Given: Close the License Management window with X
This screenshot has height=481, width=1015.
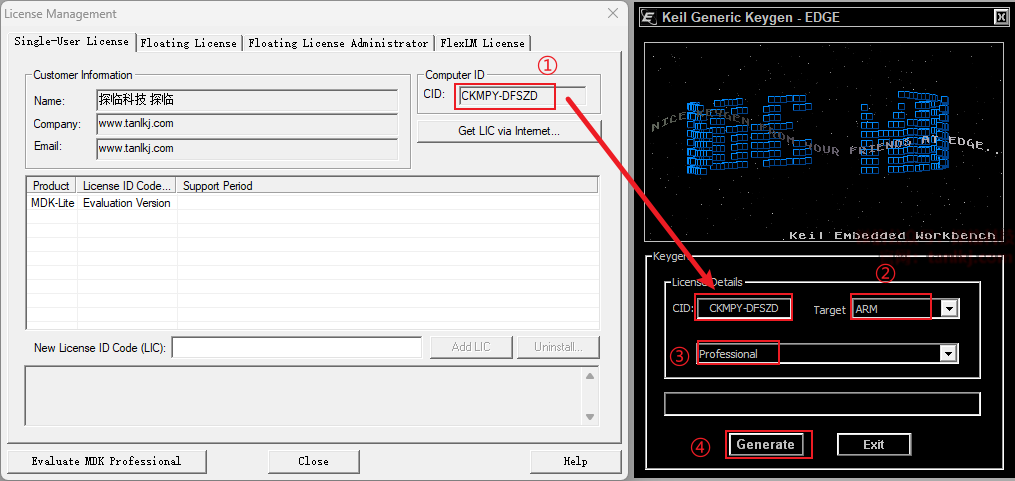Looking at the screenshot, I should coord(612,13).
